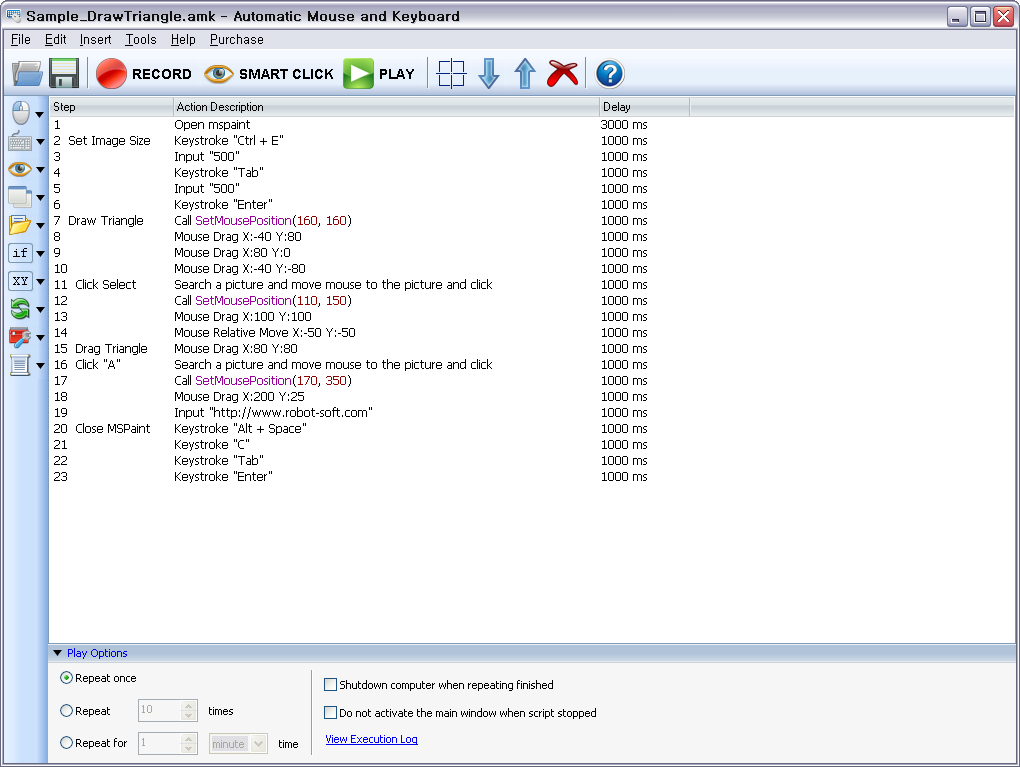The image size is (1020, 767).
Task: Select step 14 Mouse Relative Move row
Action: pos(531,332)
